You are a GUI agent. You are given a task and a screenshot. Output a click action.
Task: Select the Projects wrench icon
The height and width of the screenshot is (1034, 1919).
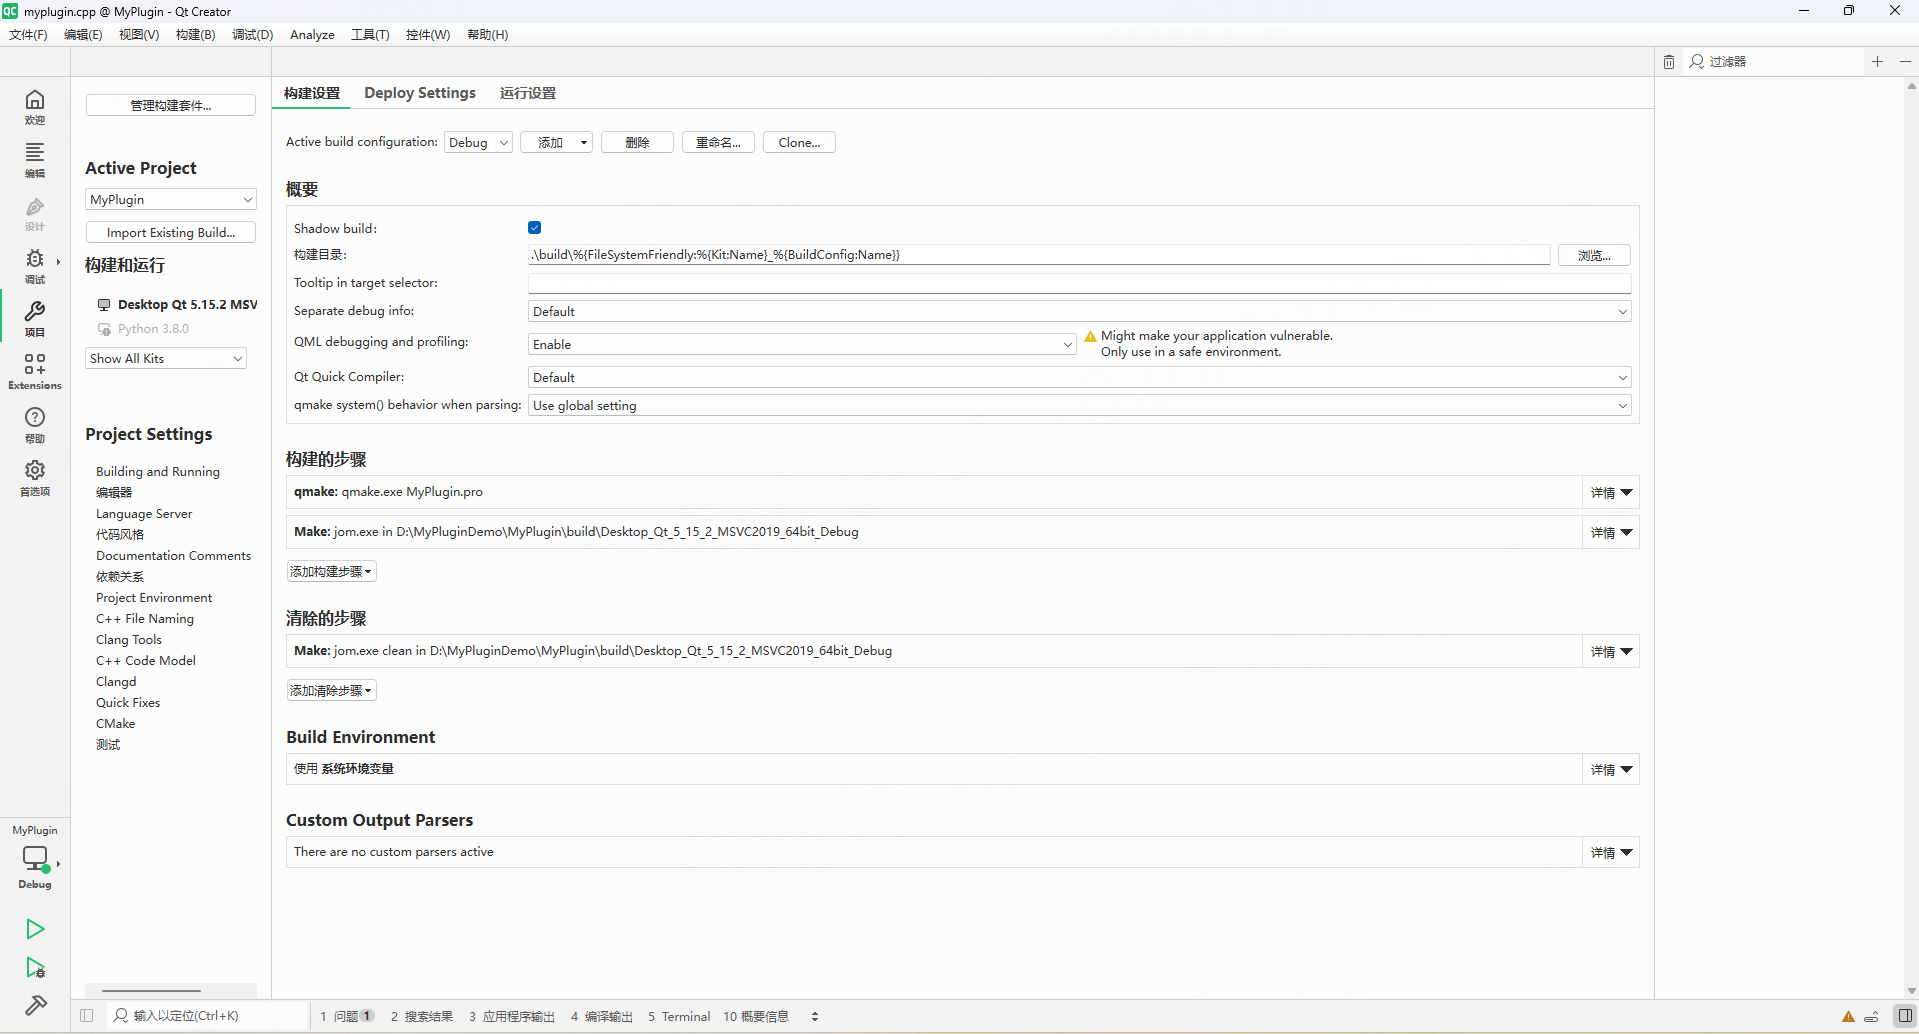[35, 319]
